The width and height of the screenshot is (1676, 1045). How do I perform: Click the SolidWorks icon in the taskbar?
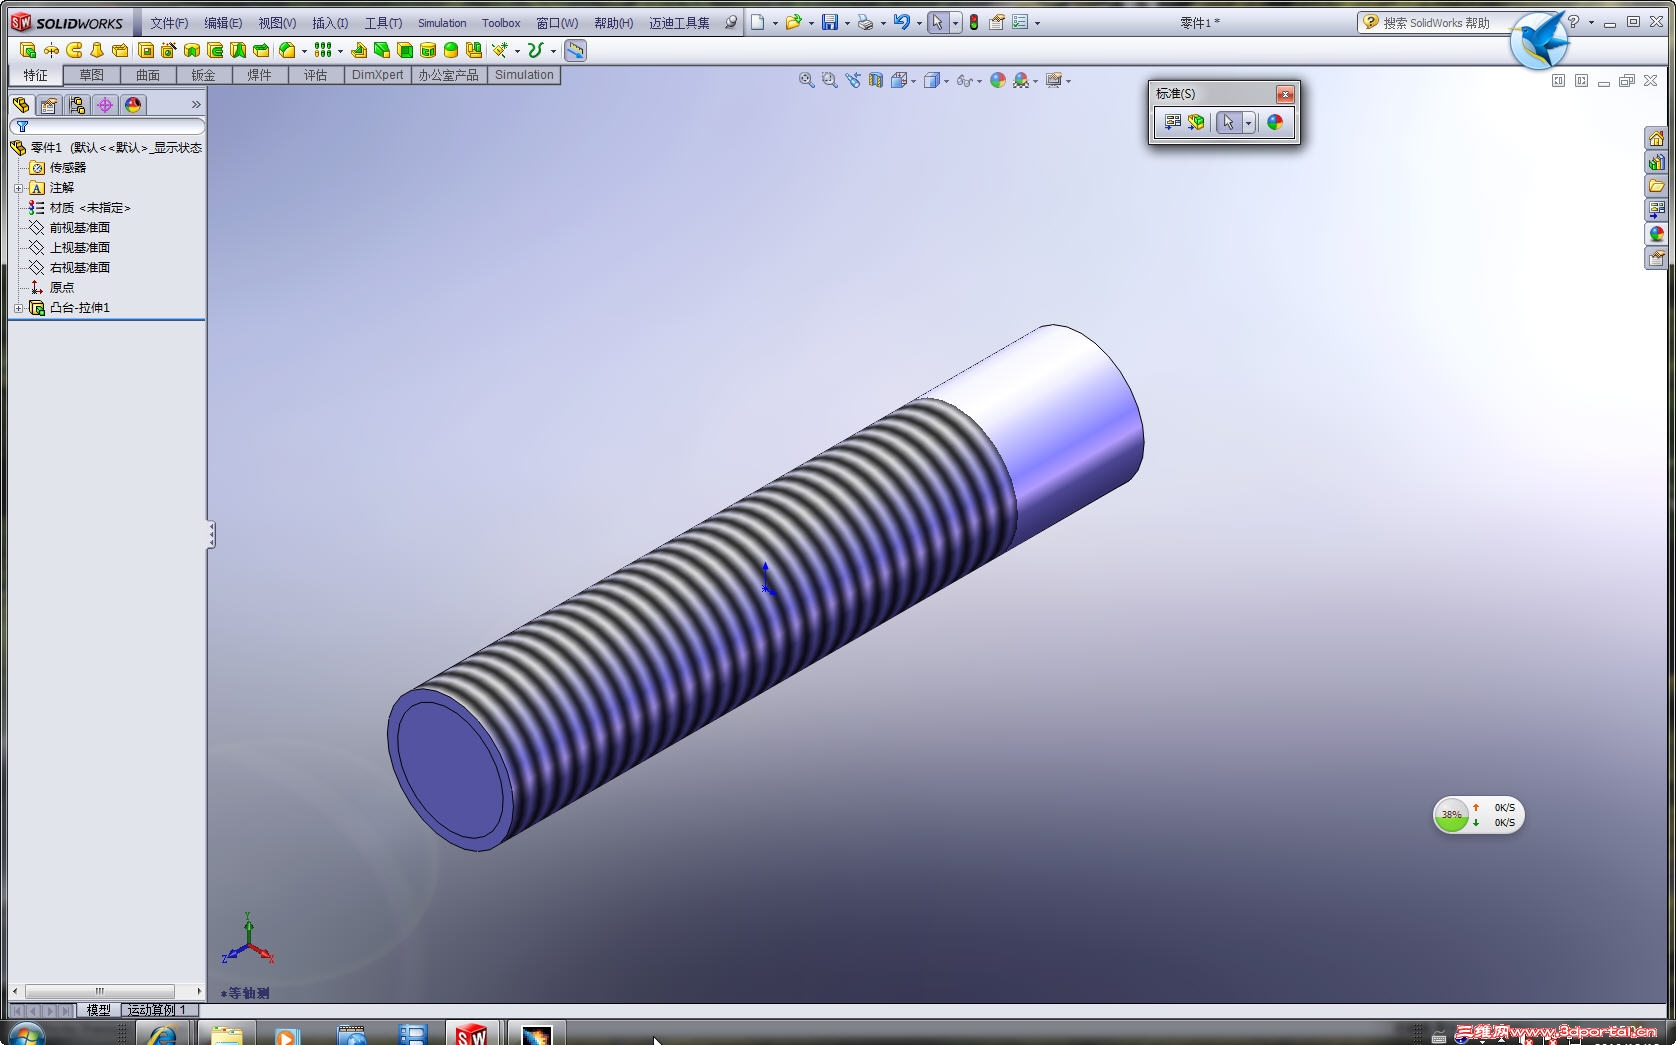click(x=471, y=1034)
